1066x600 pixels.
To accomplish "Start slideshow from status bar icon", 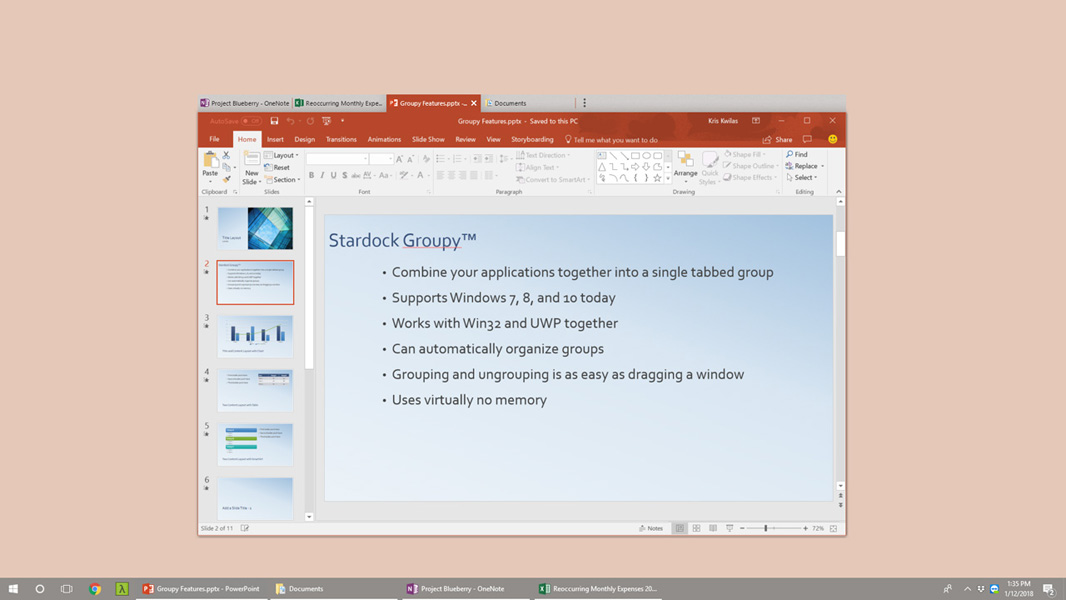I will click(729, 528).
